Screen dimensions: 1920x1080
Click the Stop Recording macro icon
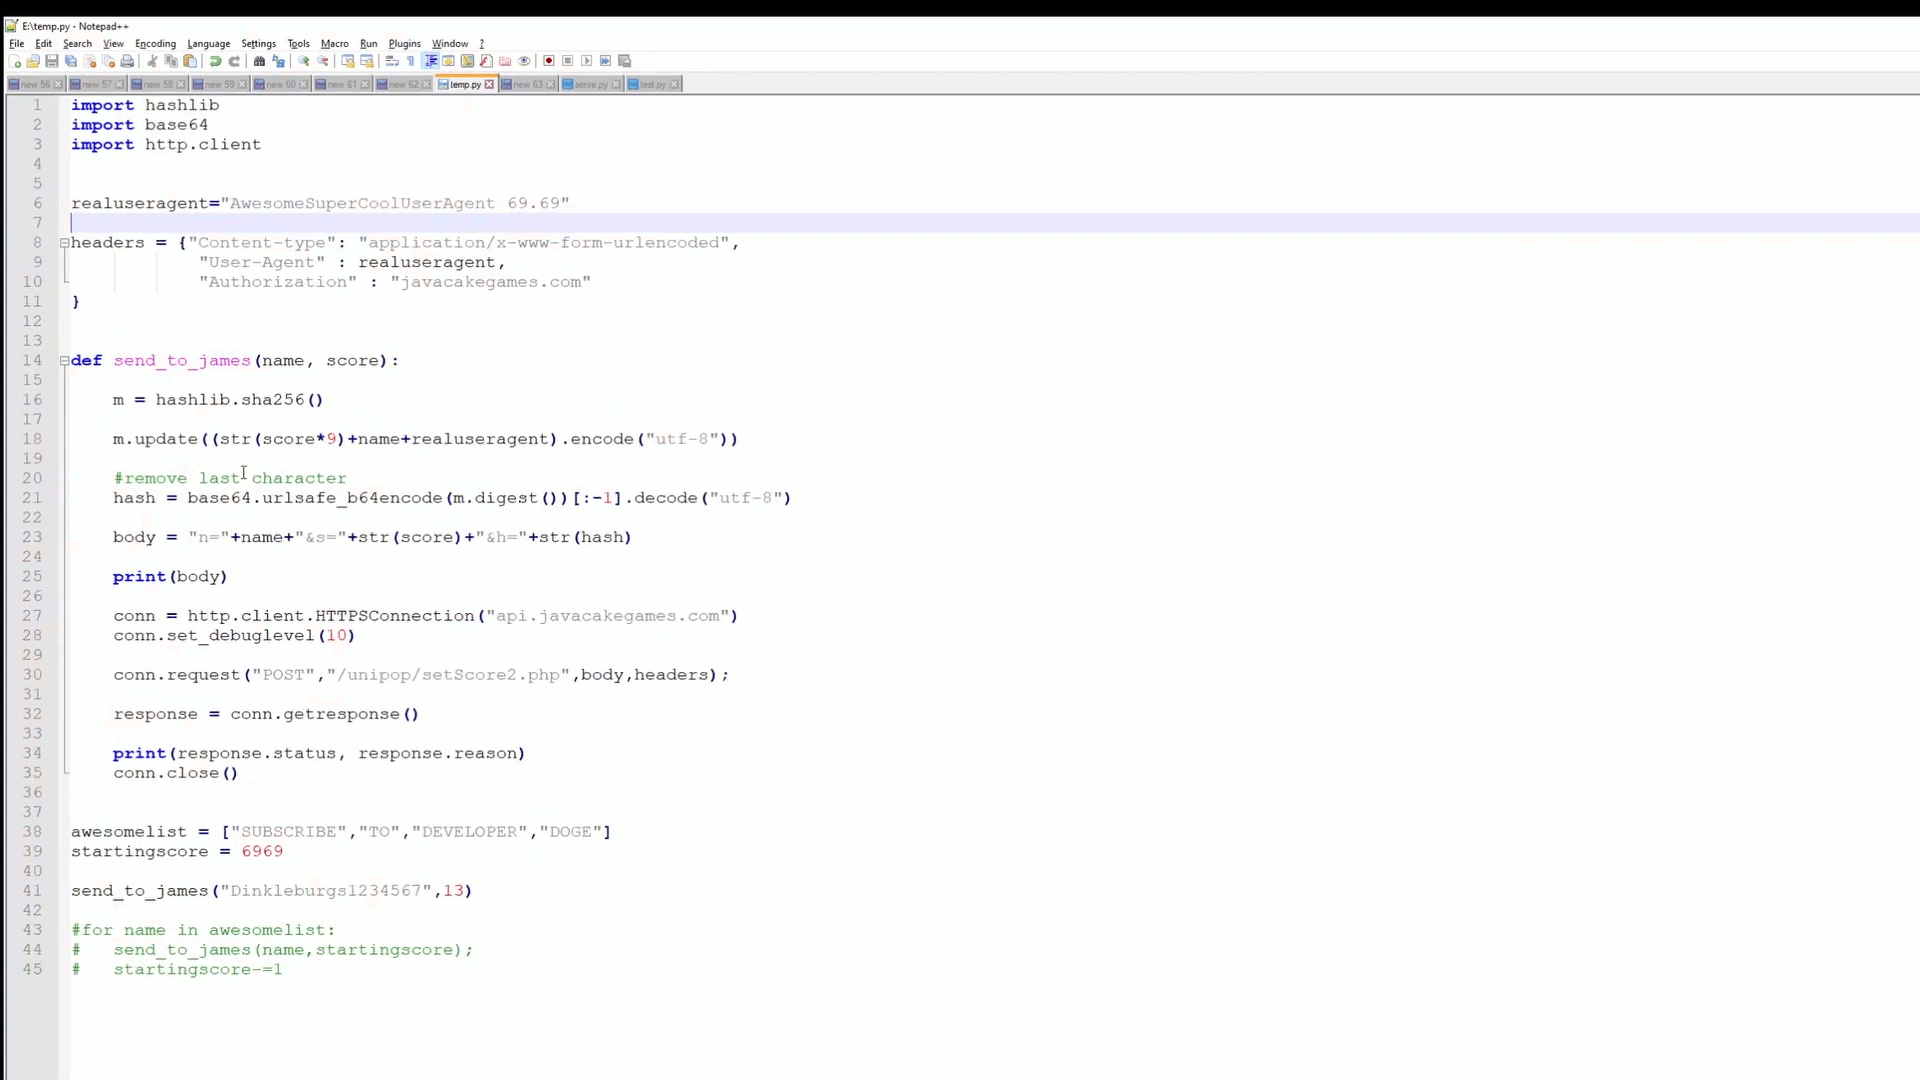coord(567,61)
